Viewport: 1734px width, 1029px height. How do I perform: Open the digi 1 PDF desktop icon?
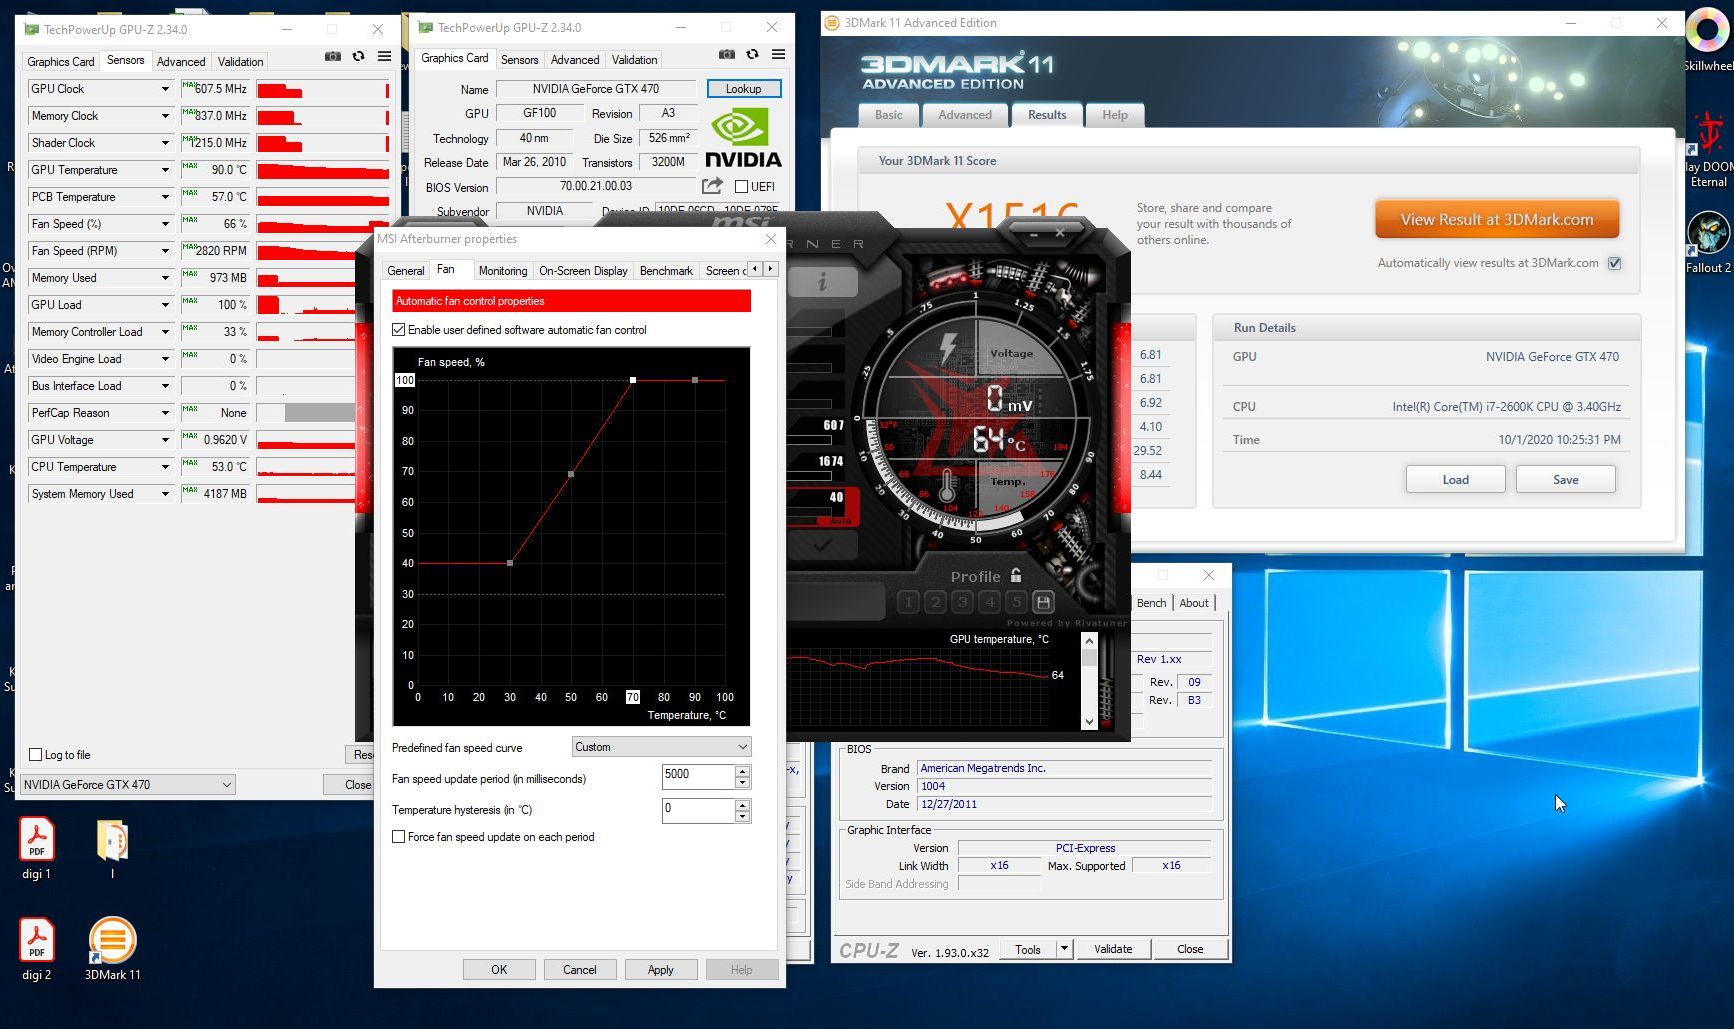pyautogui.click(x=37, y=848)
